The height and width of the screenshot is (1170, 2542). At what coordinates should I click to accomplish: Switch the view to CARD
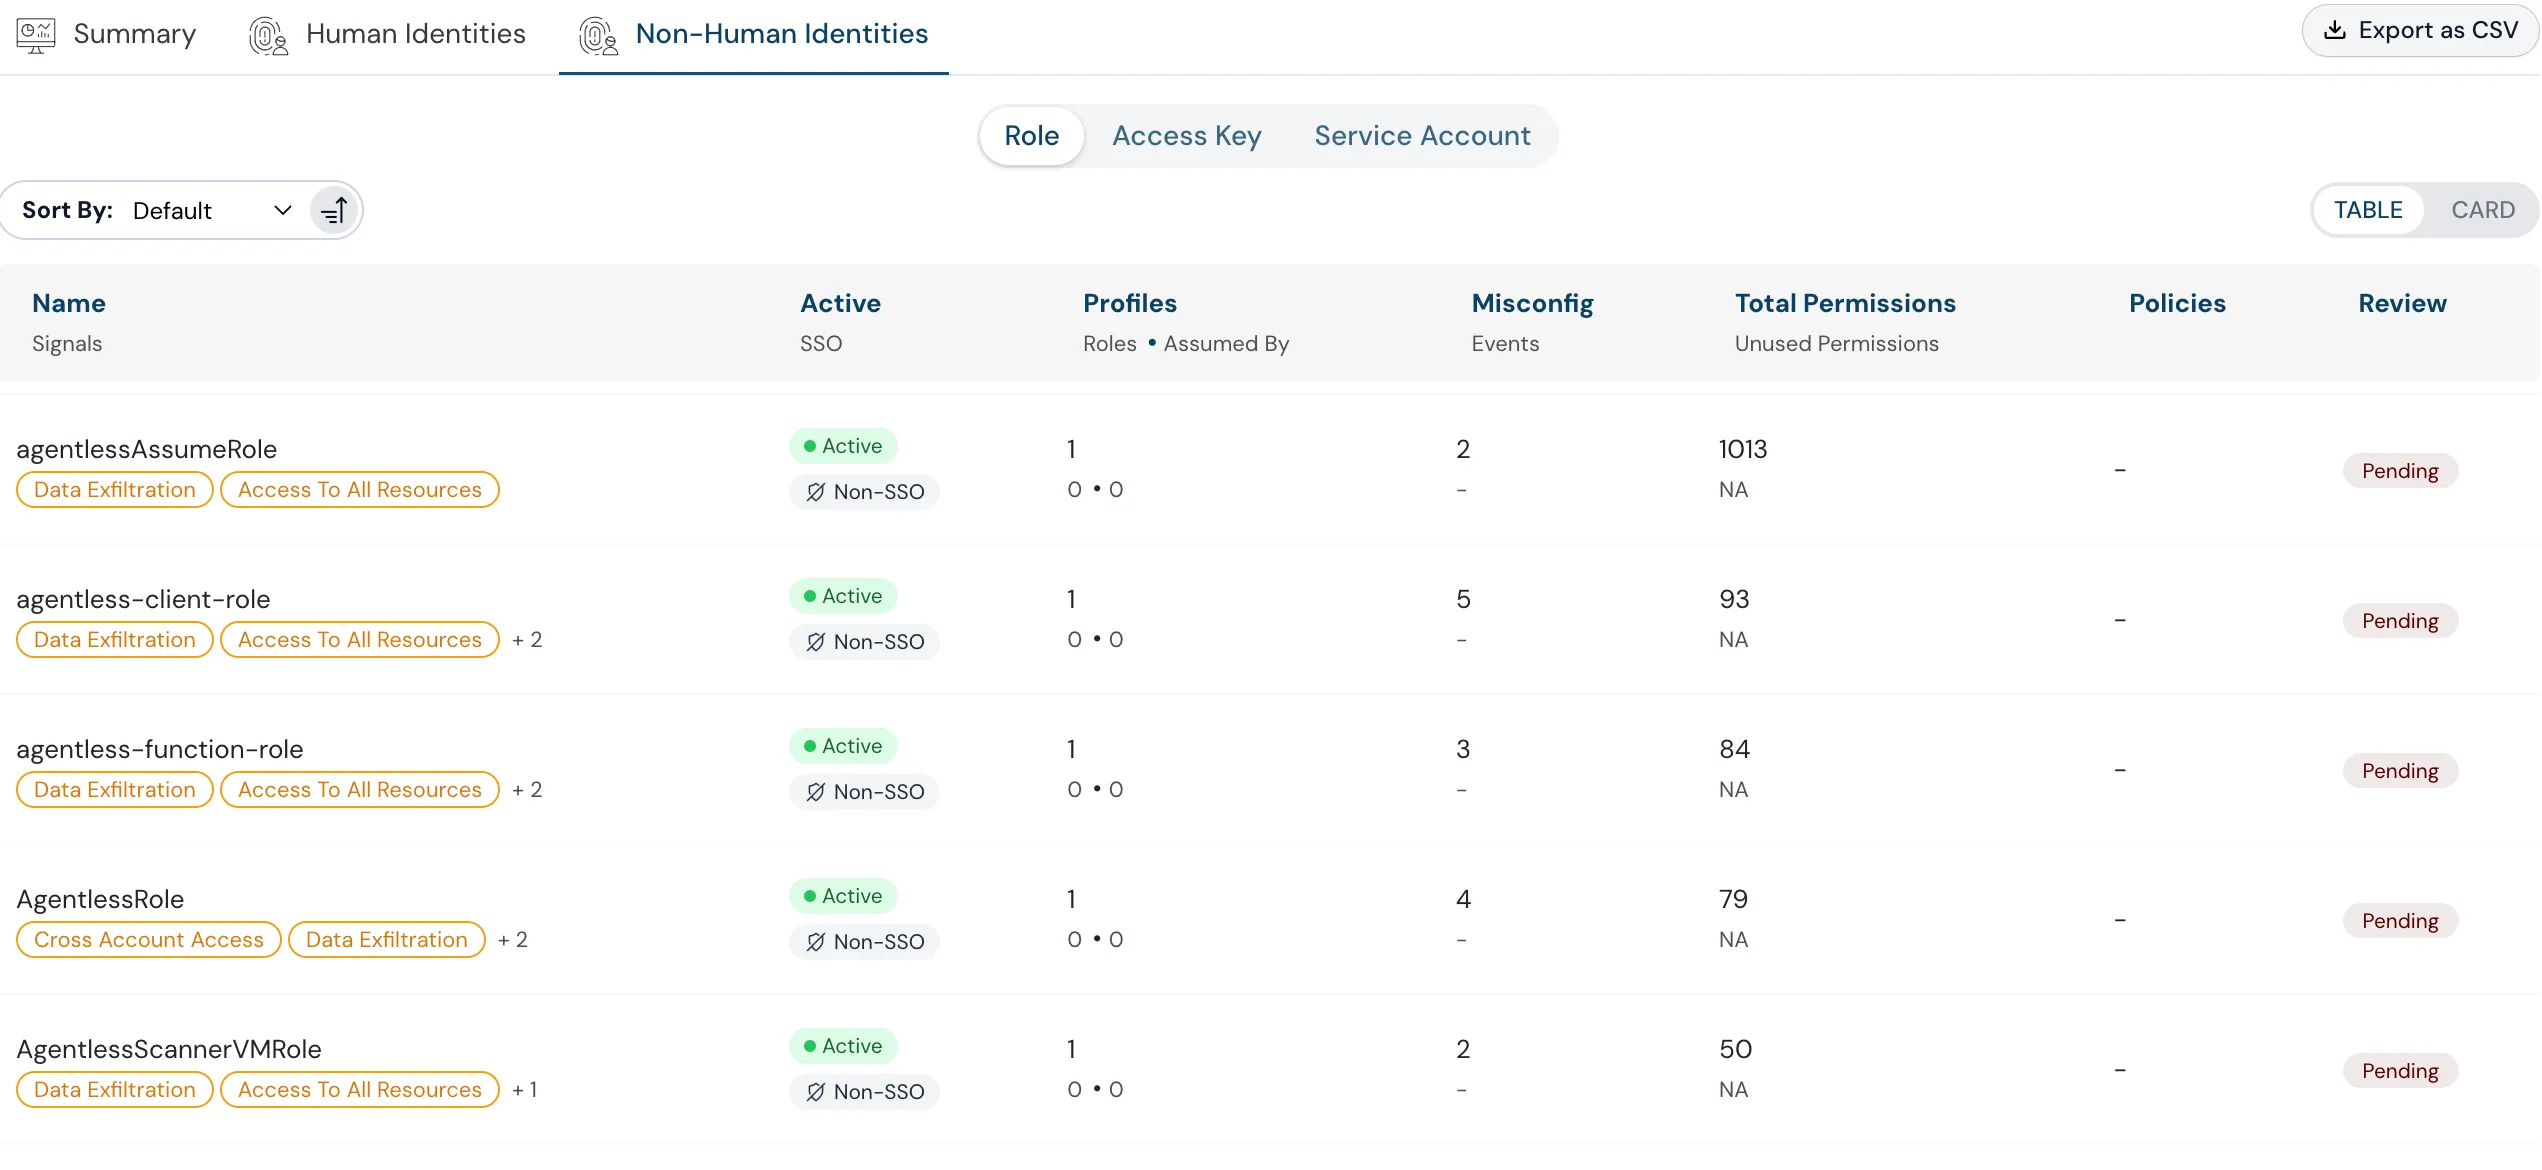[x=2484, y=209]
